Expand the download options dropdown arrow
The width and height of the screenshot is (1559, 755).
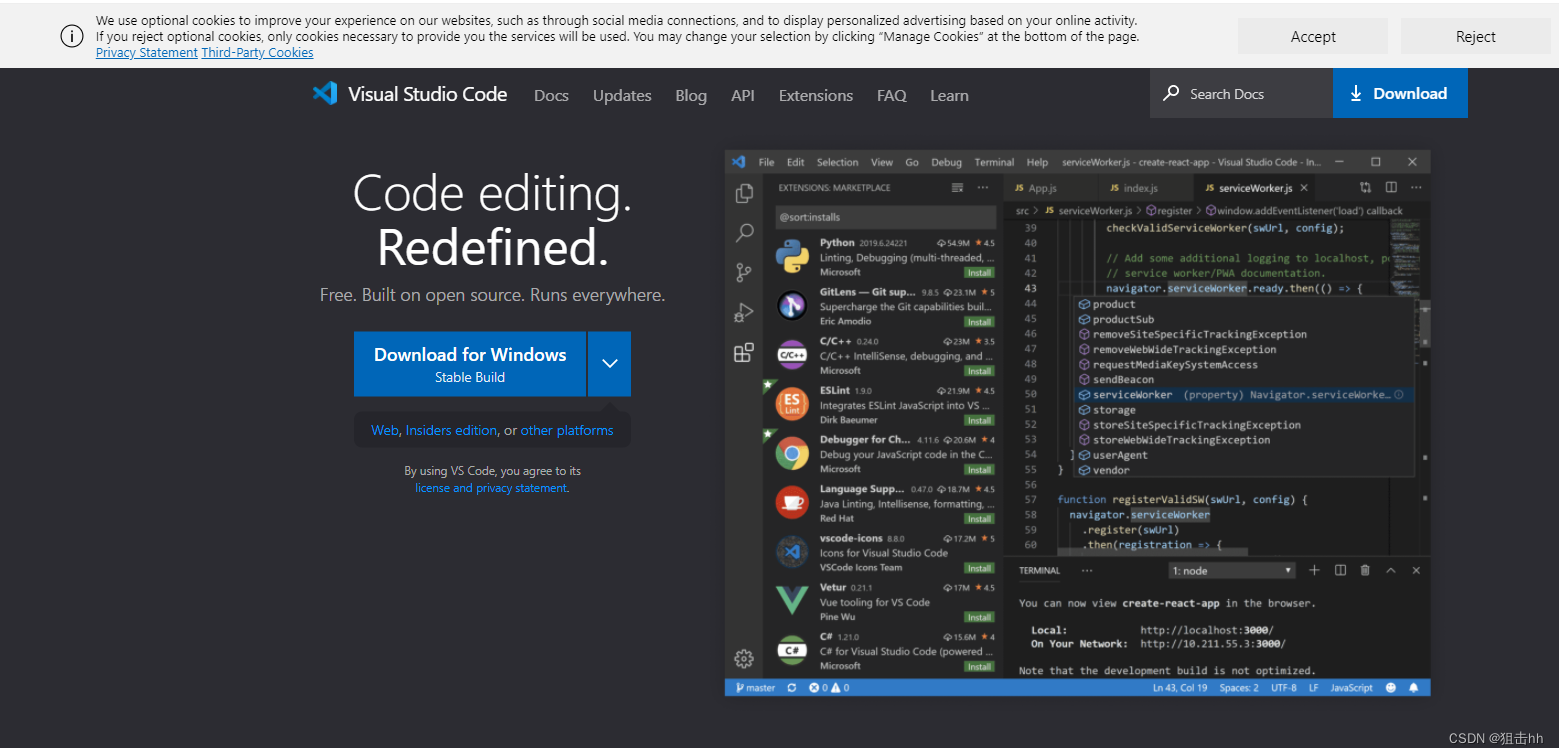click(610, 363)
